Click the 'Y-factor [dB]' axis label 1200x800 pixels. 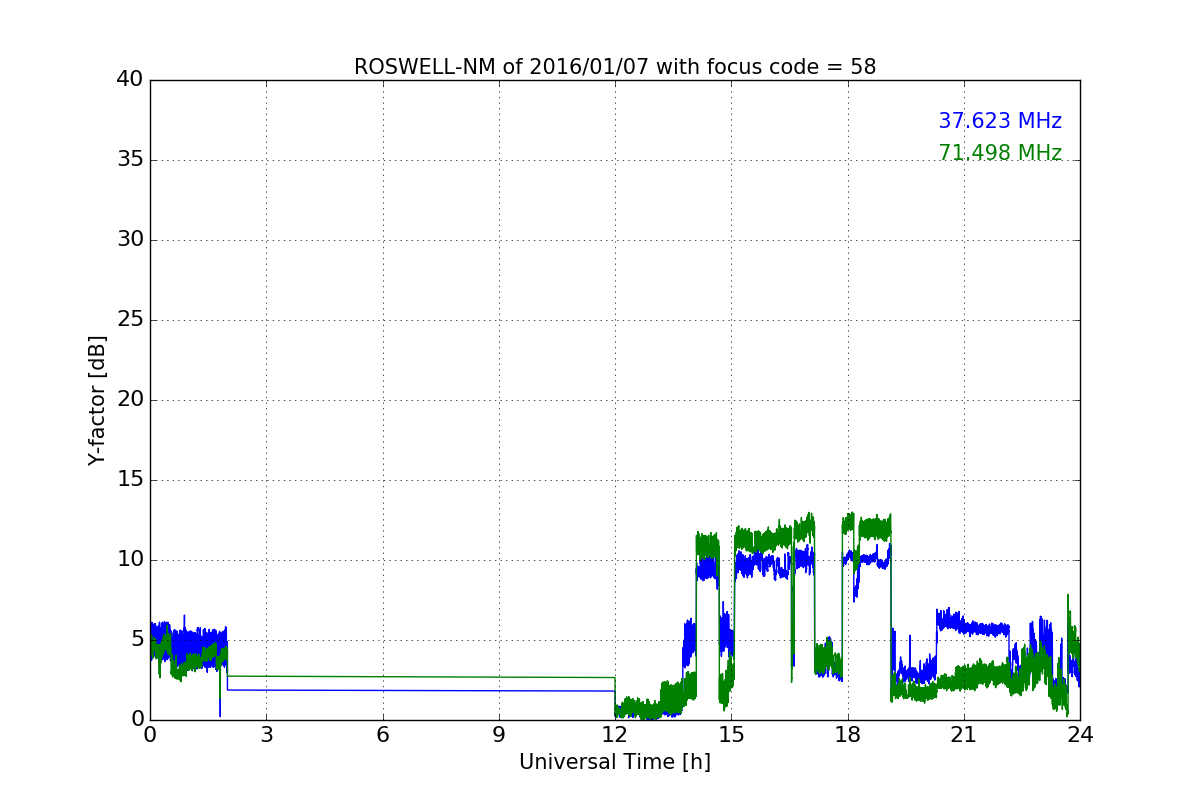click(x=97, y=400)
